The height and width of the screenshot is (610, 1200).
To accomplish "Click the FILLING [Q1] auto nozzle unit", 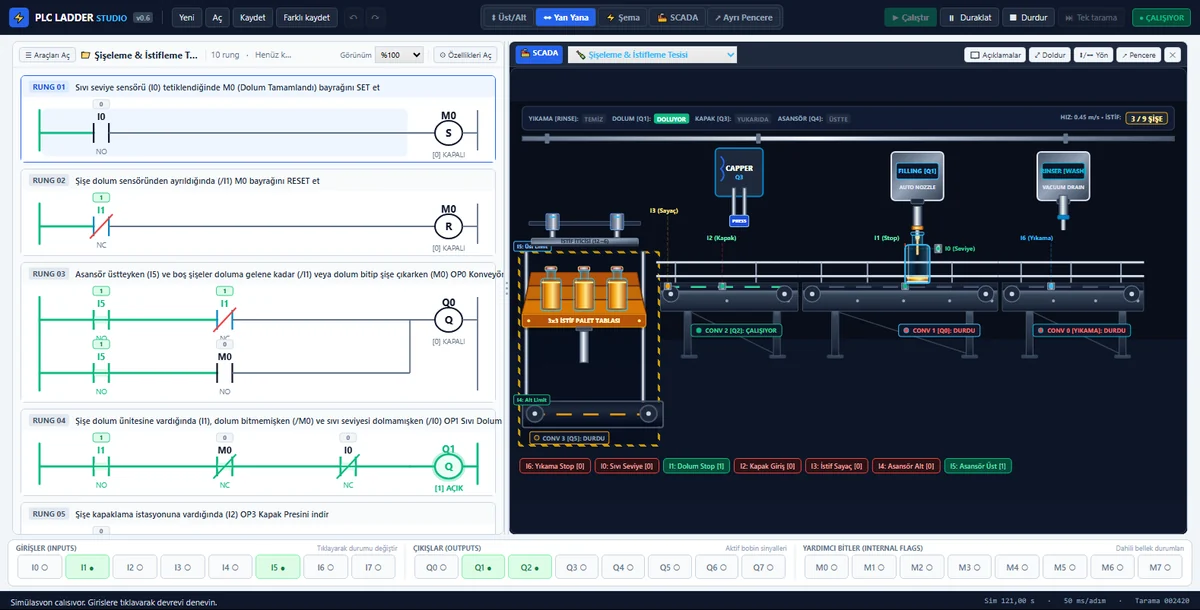I will 917,174.
